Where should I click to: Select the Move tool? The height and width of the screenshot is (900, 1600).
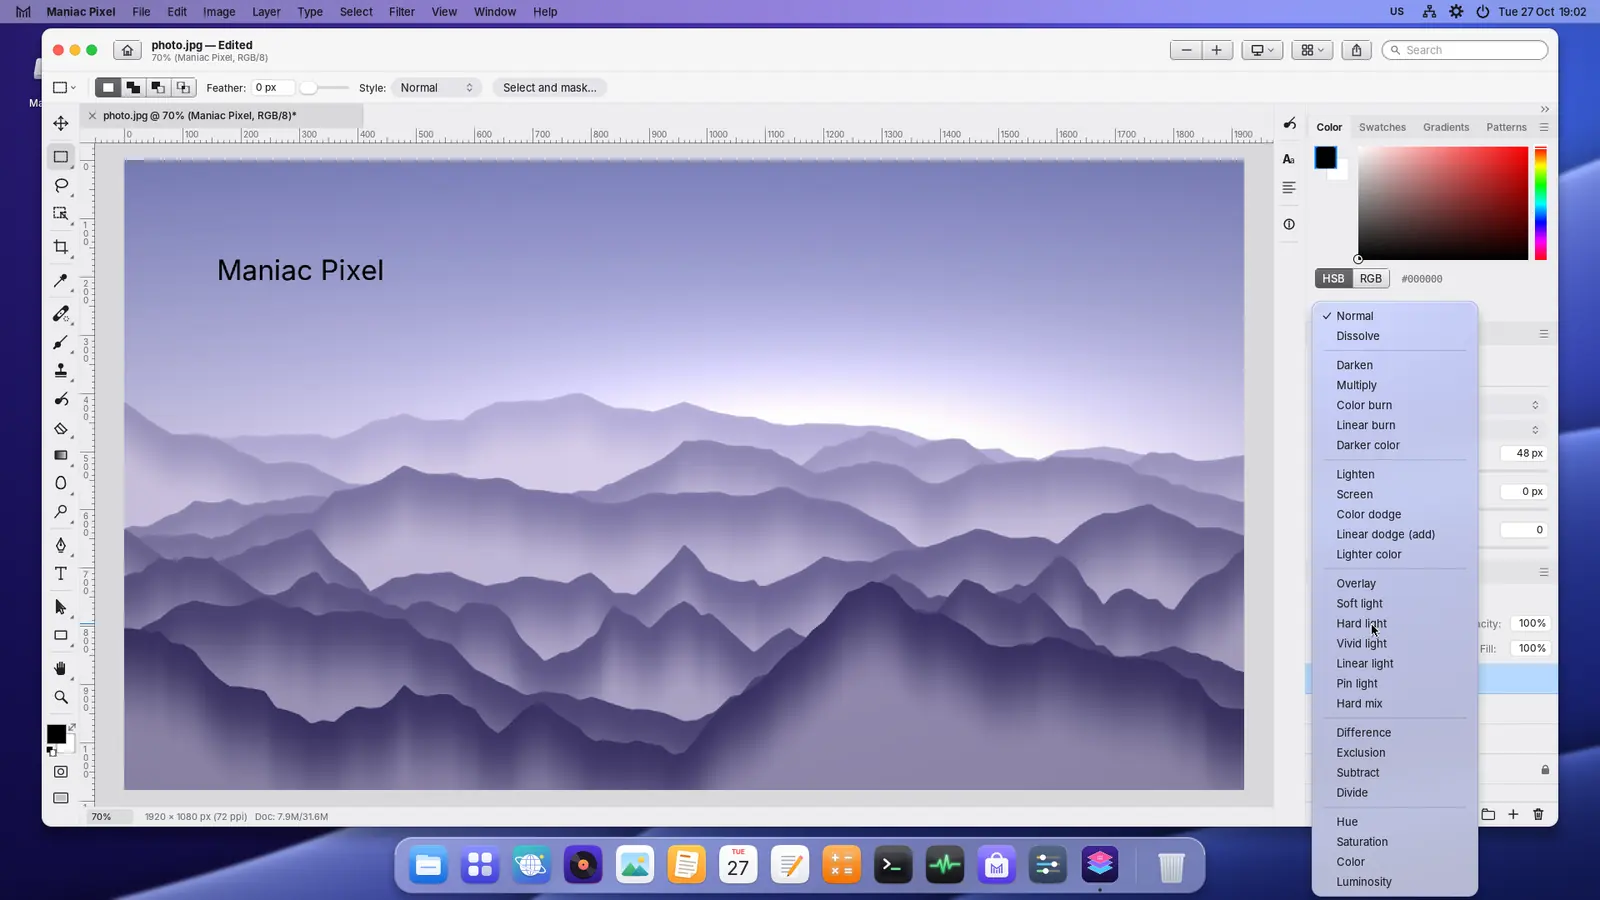coord(61,123)
